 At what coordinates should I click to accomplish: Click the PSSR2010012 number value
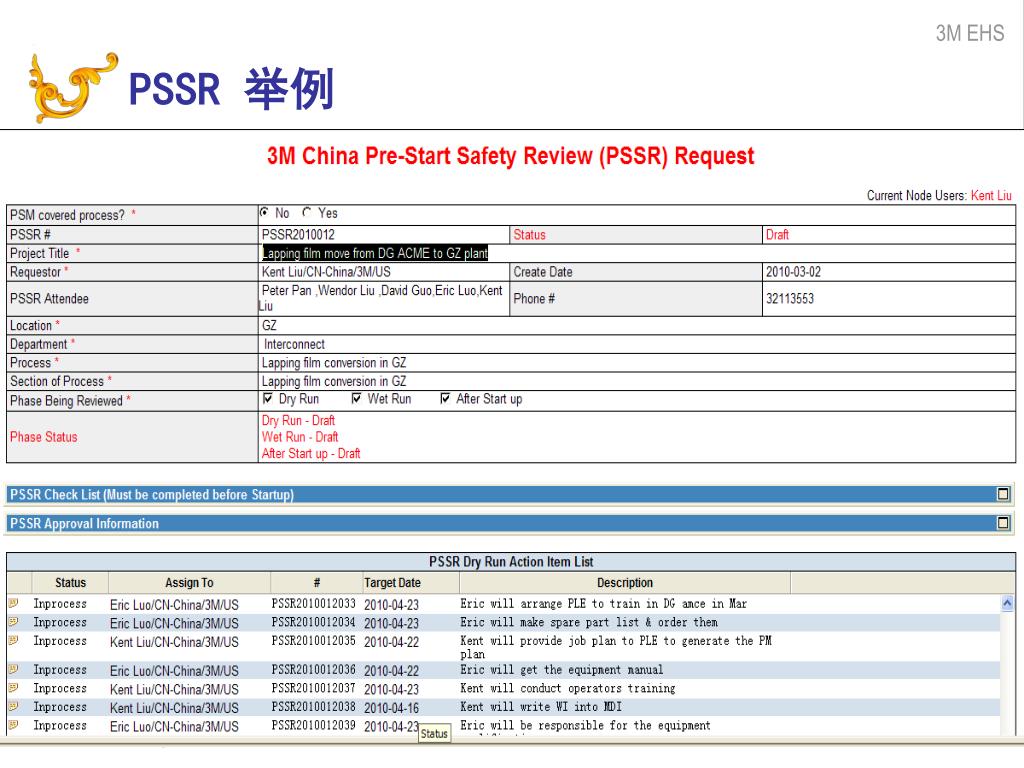(298, 234)
